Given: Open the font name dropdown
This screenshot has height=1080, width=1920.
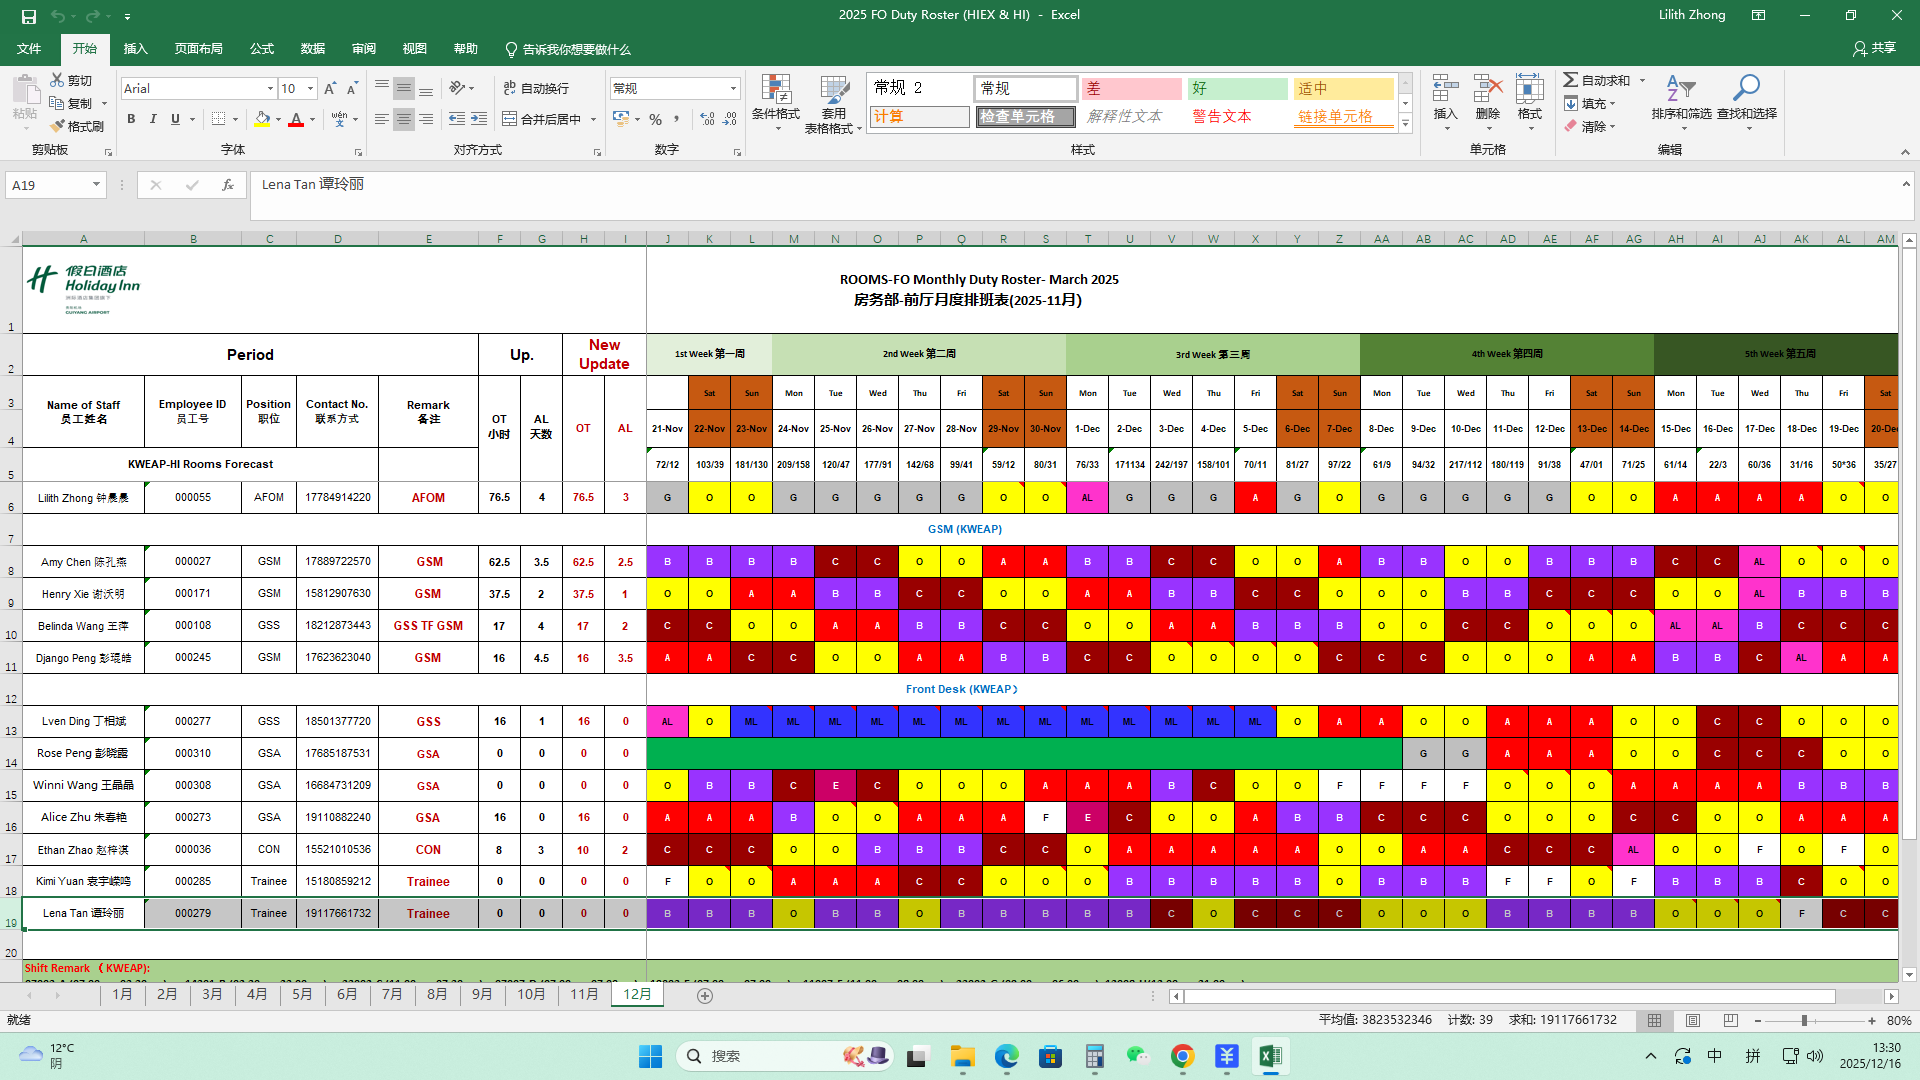Looking at the screenshot, I should point(270,89).
